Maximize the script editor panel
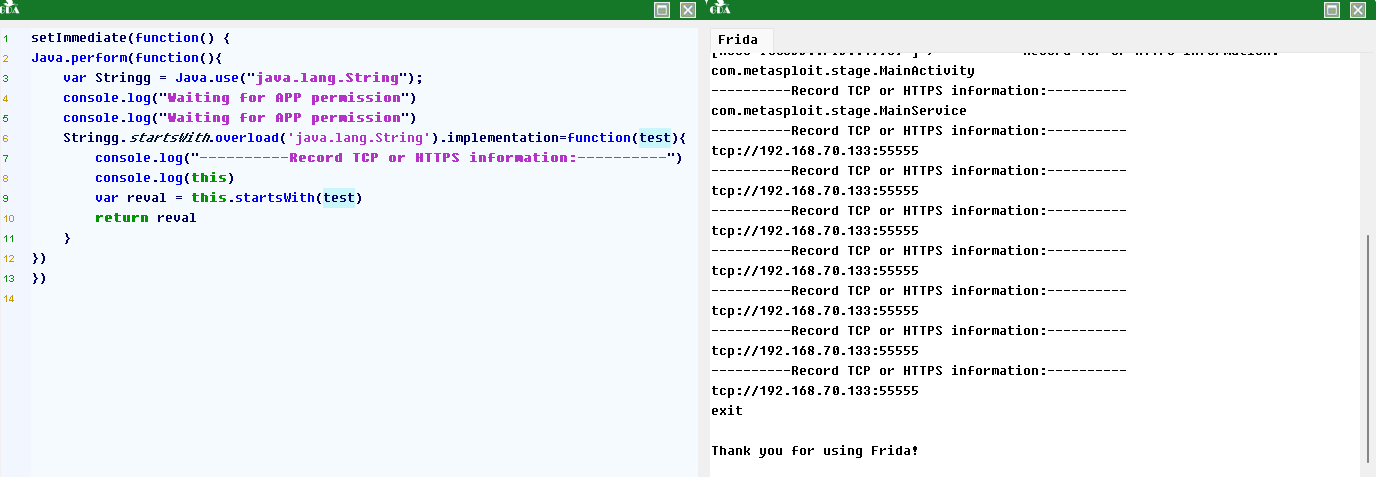The height and width of the screenshot is (477, 1376). pyautogui.click(x=662, y=9)
